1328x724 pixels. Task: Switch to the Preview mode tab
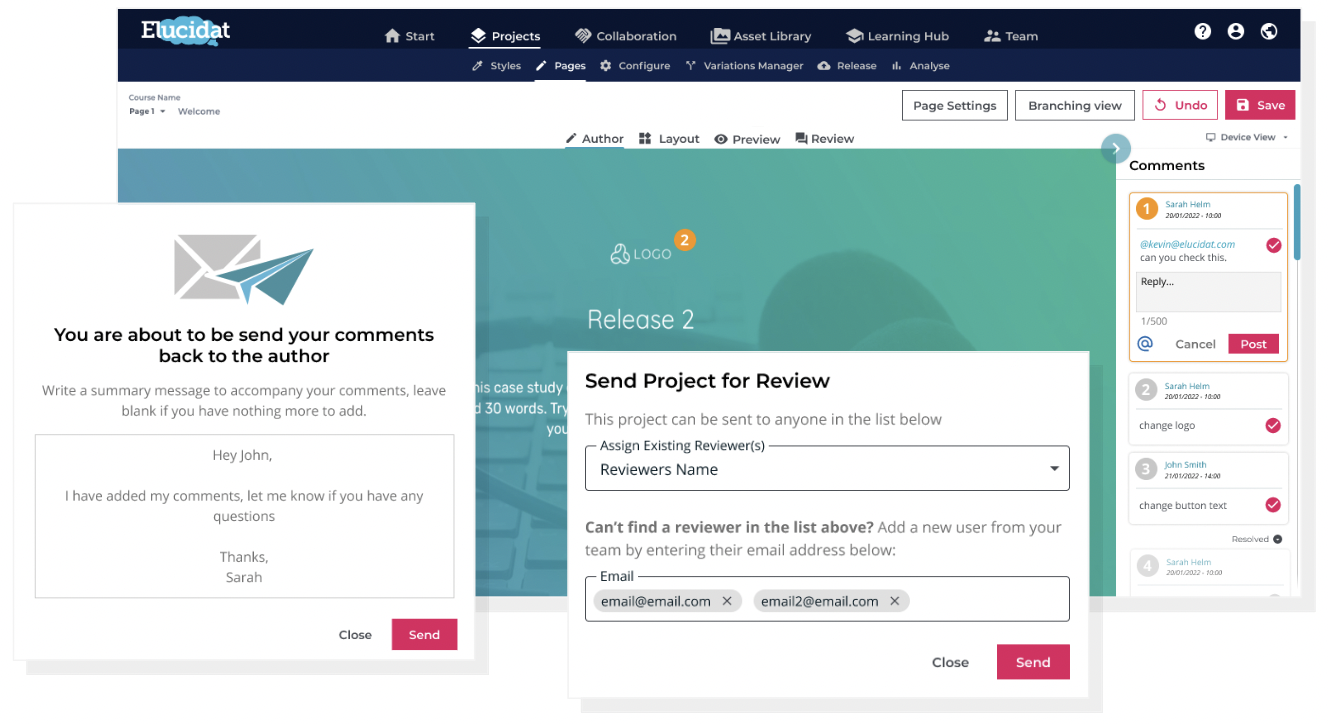[747, 139]
